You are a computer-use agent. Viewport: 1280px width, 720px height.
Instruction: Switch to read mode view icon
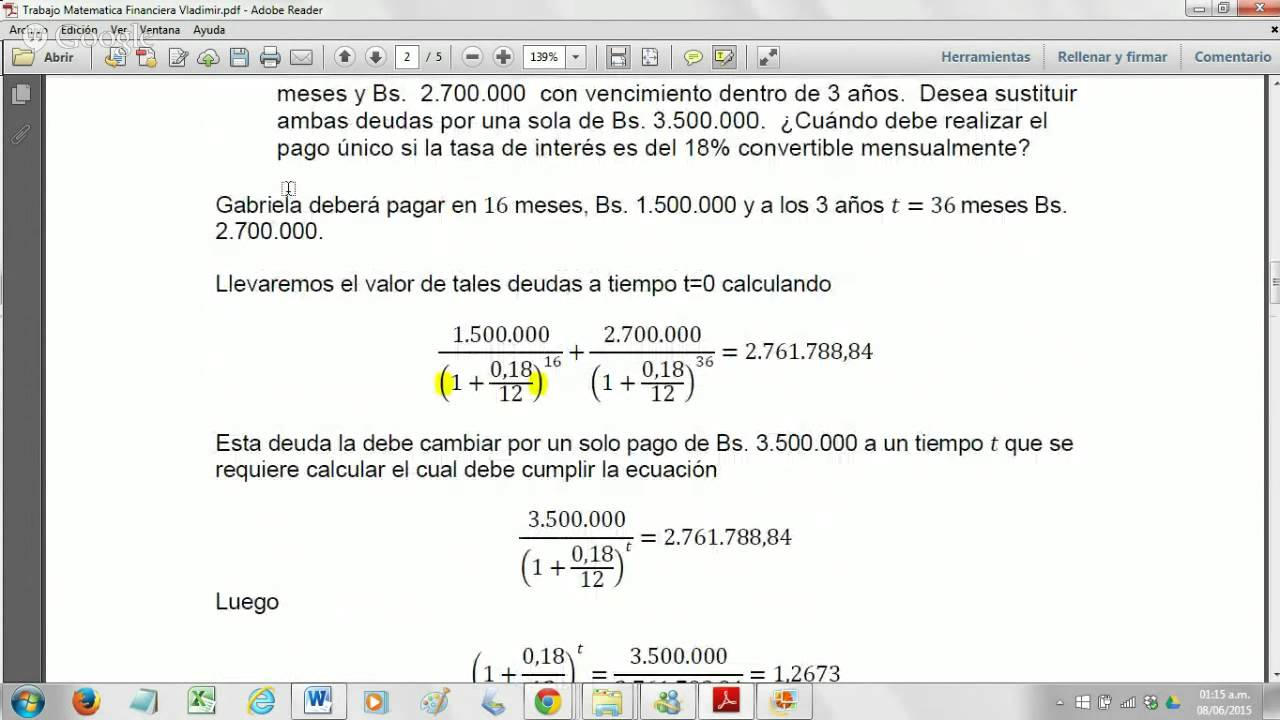point(768,57)
